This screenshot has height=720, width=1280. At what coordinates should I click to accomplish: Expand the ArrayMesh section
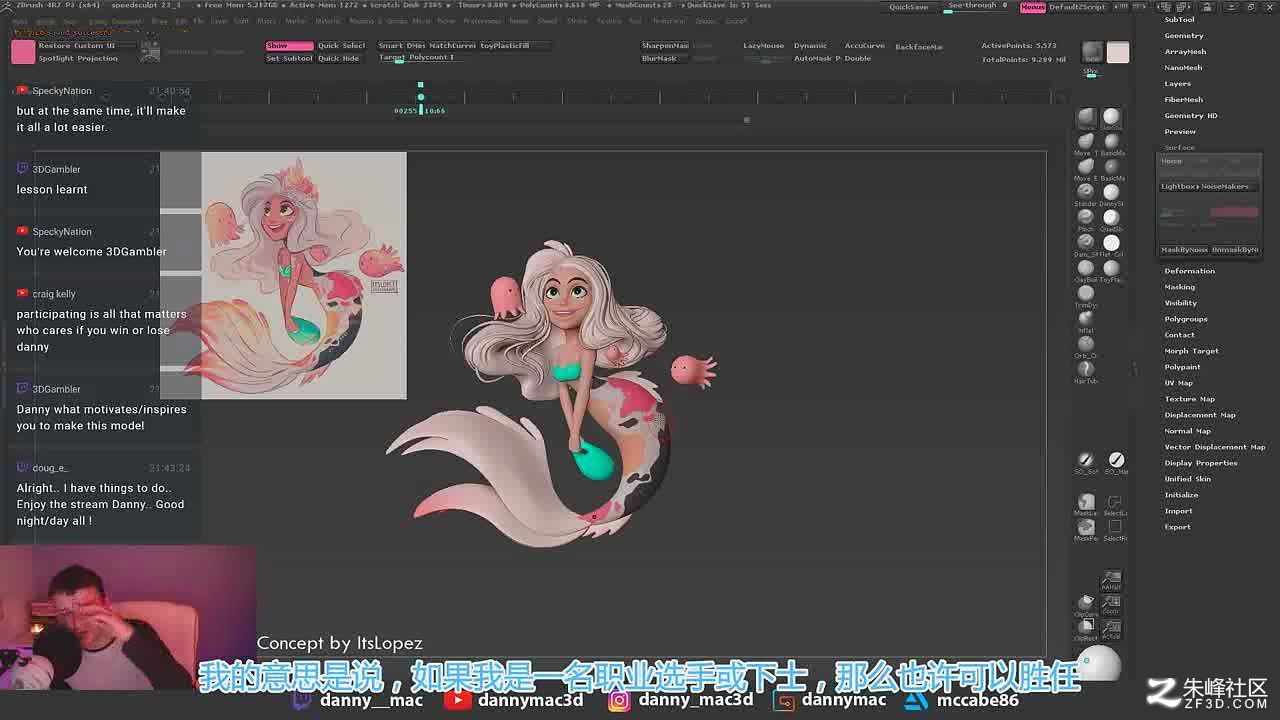coord(1185,52)
